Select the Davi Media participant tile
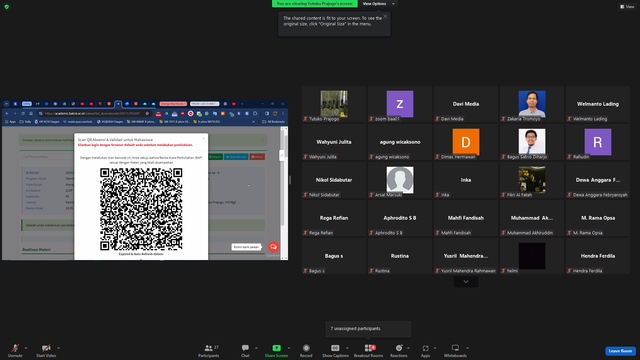The image size is (640, 360). [x=466, y=104]
